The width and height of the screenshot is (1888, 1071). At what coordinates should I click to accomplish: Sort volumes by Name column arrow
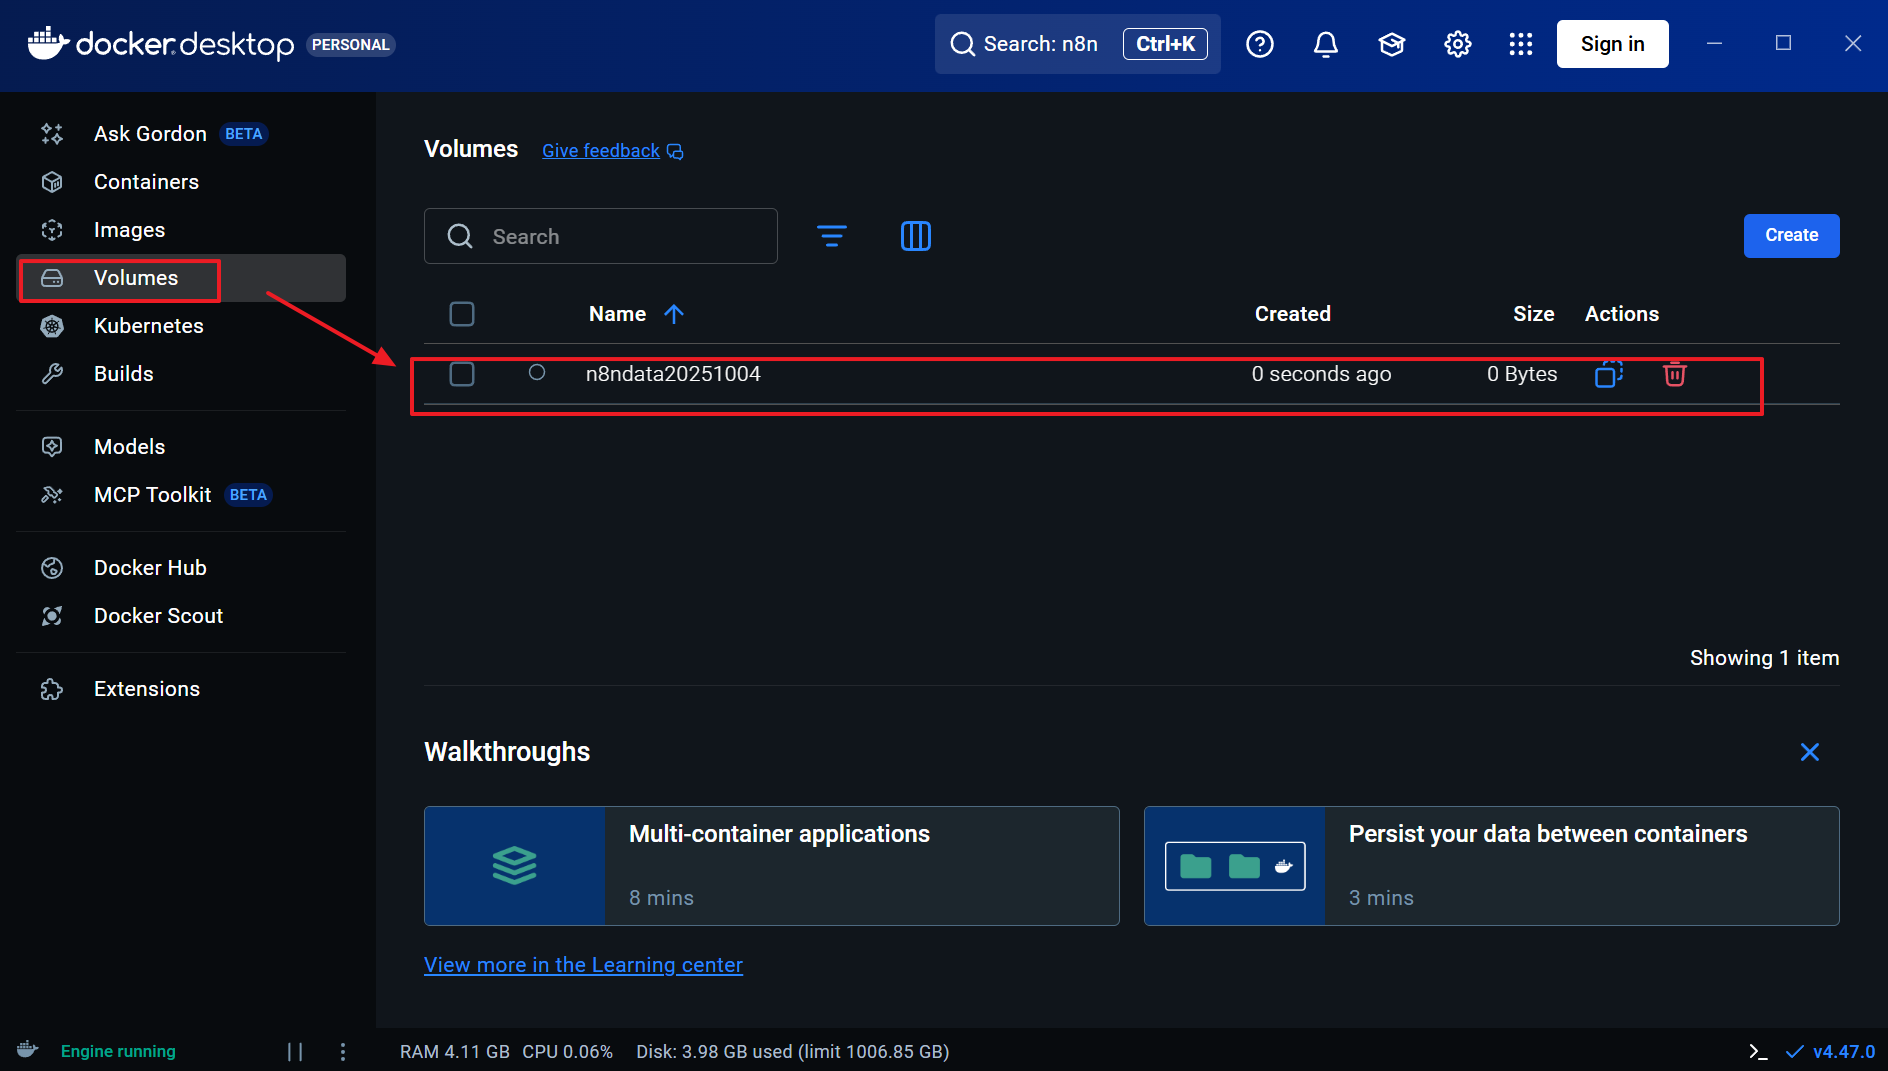[674, 314]
